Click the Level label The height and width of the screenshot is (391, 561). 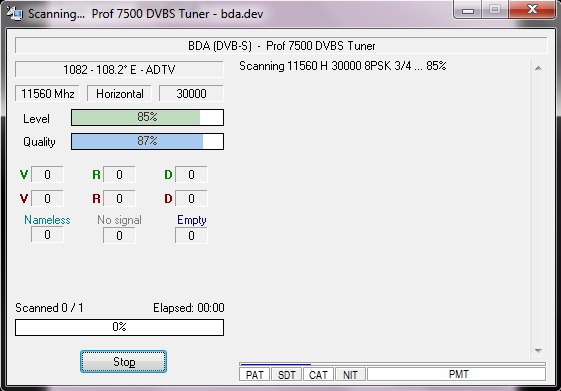click(36, 119)
